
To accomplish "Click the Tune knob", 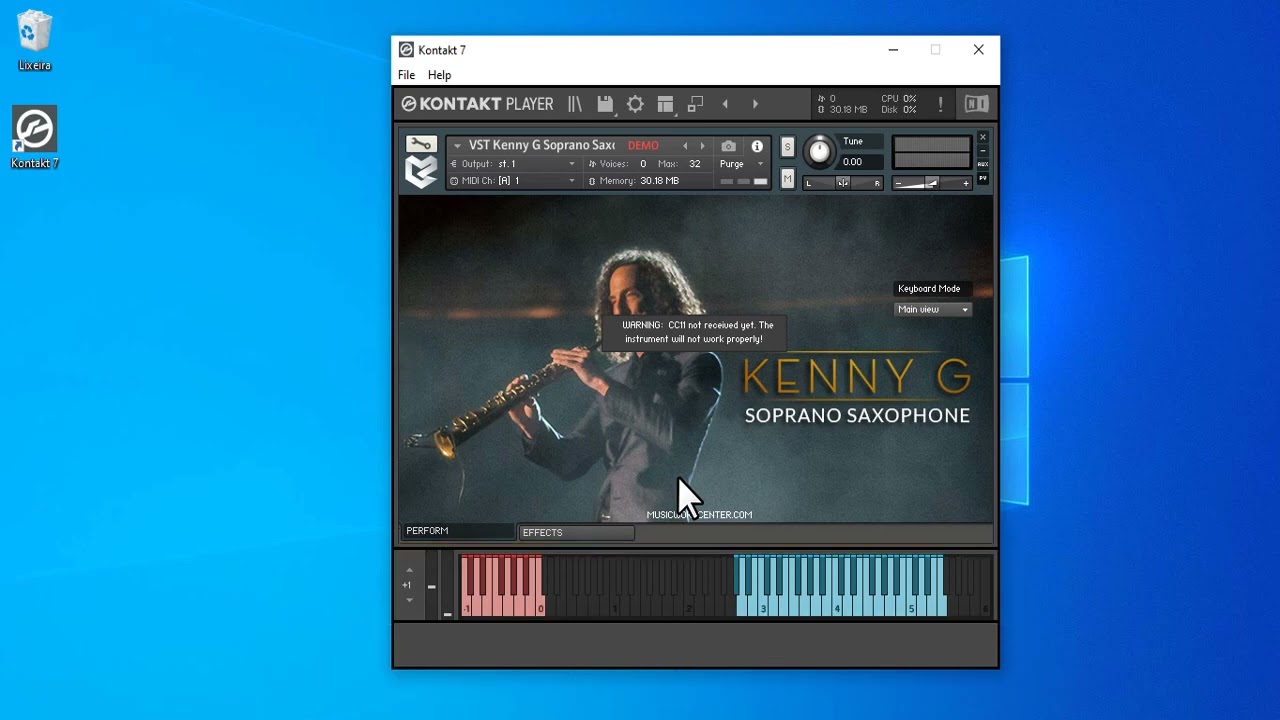I will (x=819, y=151).
